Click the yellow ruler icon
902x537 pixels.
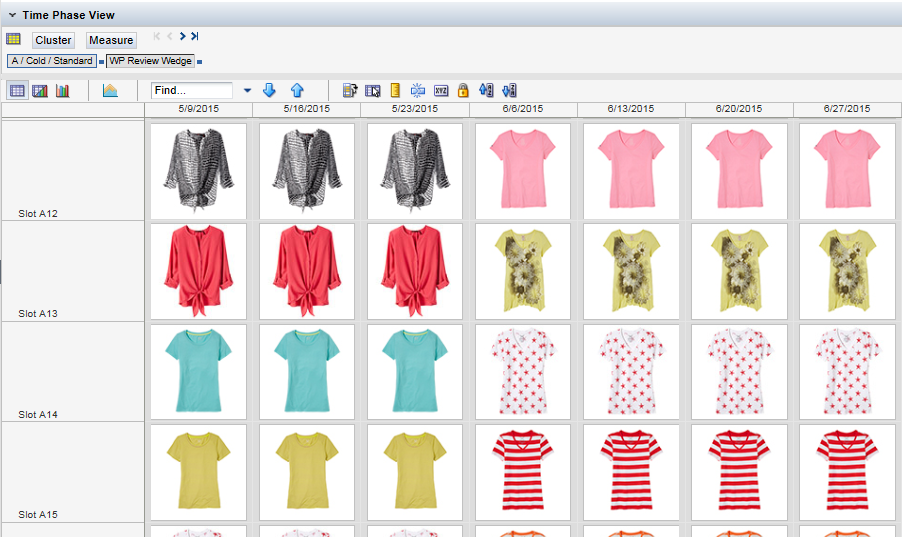(x=395, y=90)
